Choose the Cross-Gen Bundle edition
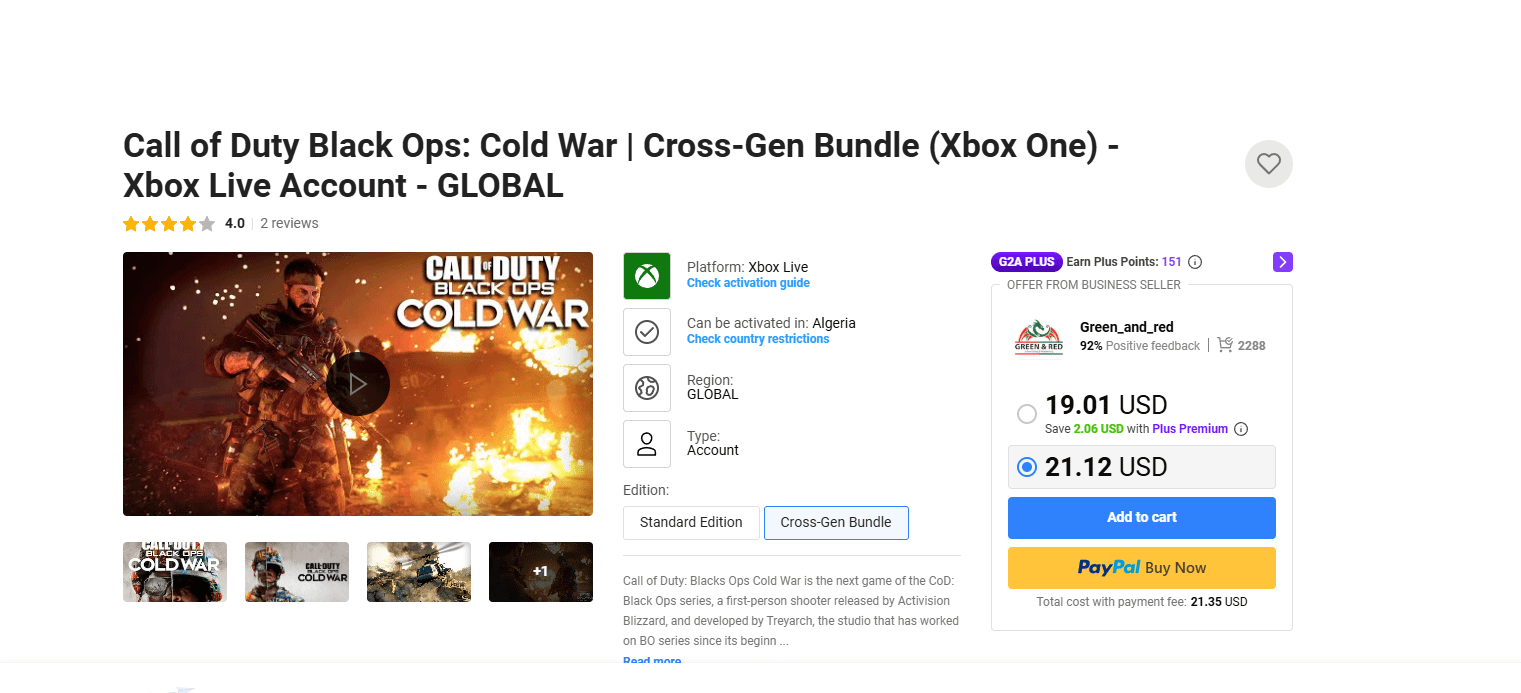 [x=836, y=522]
